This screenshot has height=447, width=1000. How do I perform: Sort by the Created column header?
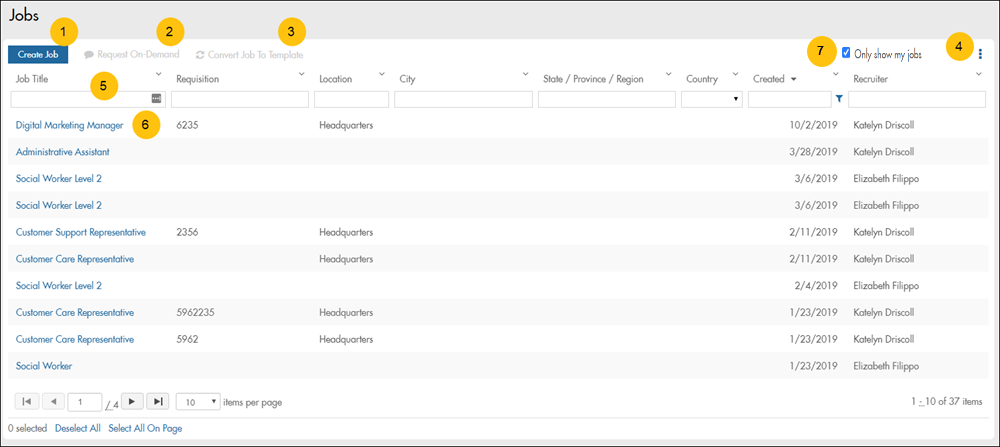pyautogui.click(x=769, y=78)
